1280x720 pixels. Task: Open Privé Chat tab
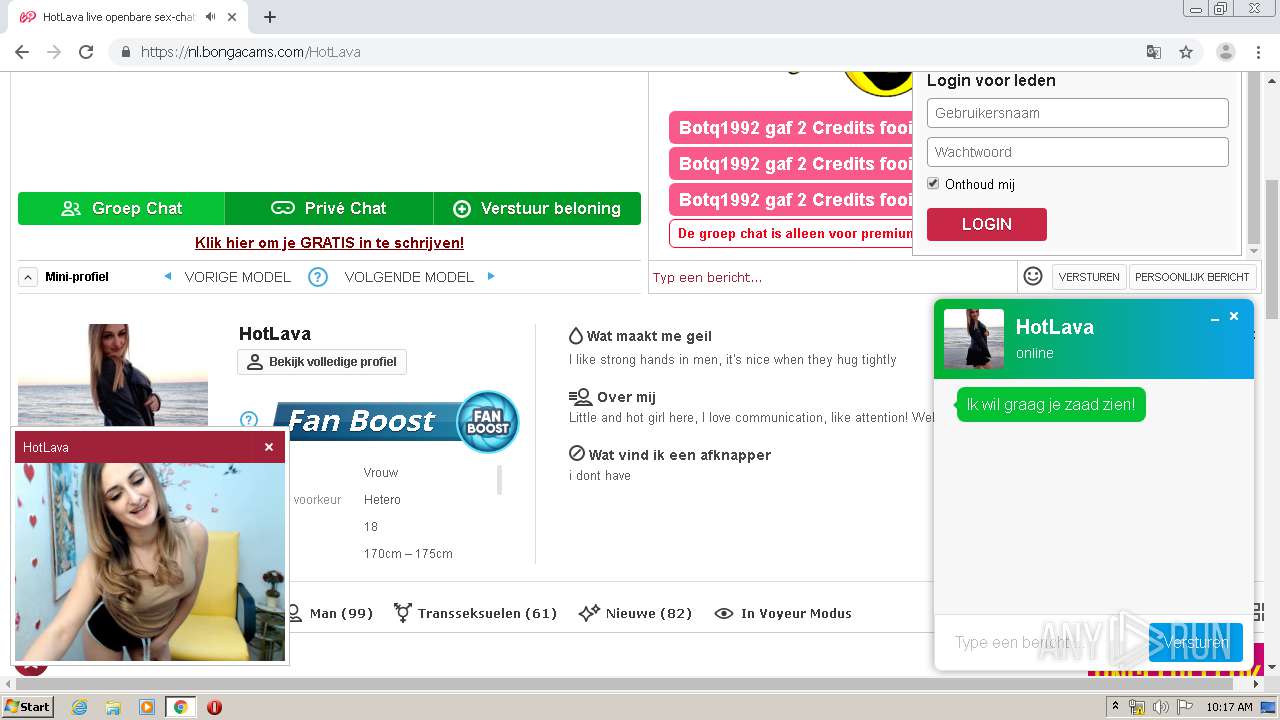[329, 208]
